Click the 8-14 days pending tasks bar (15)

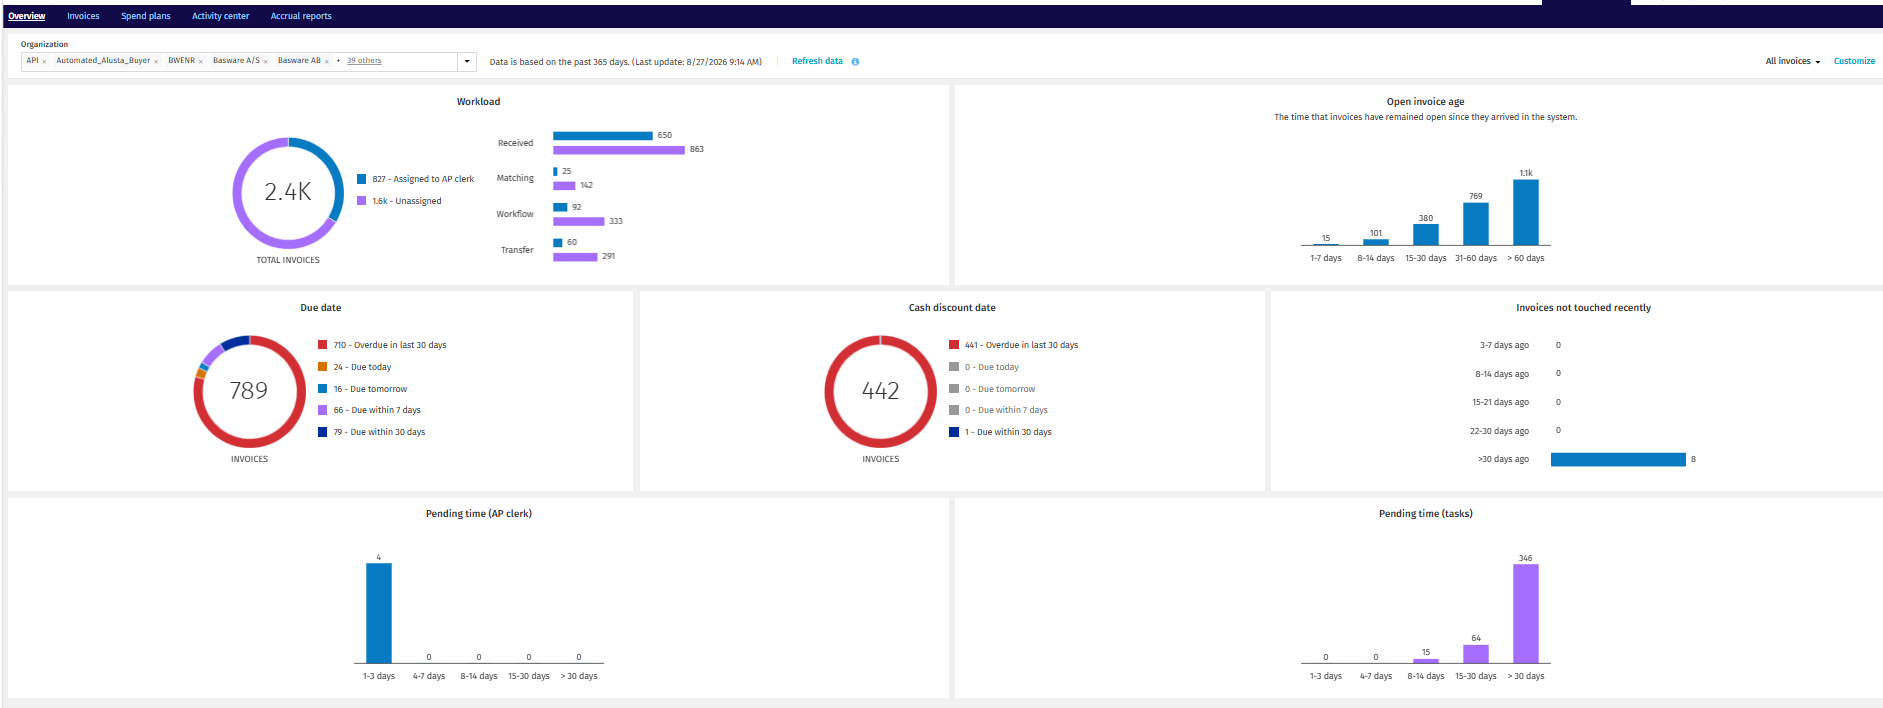tap(1426, 661)
